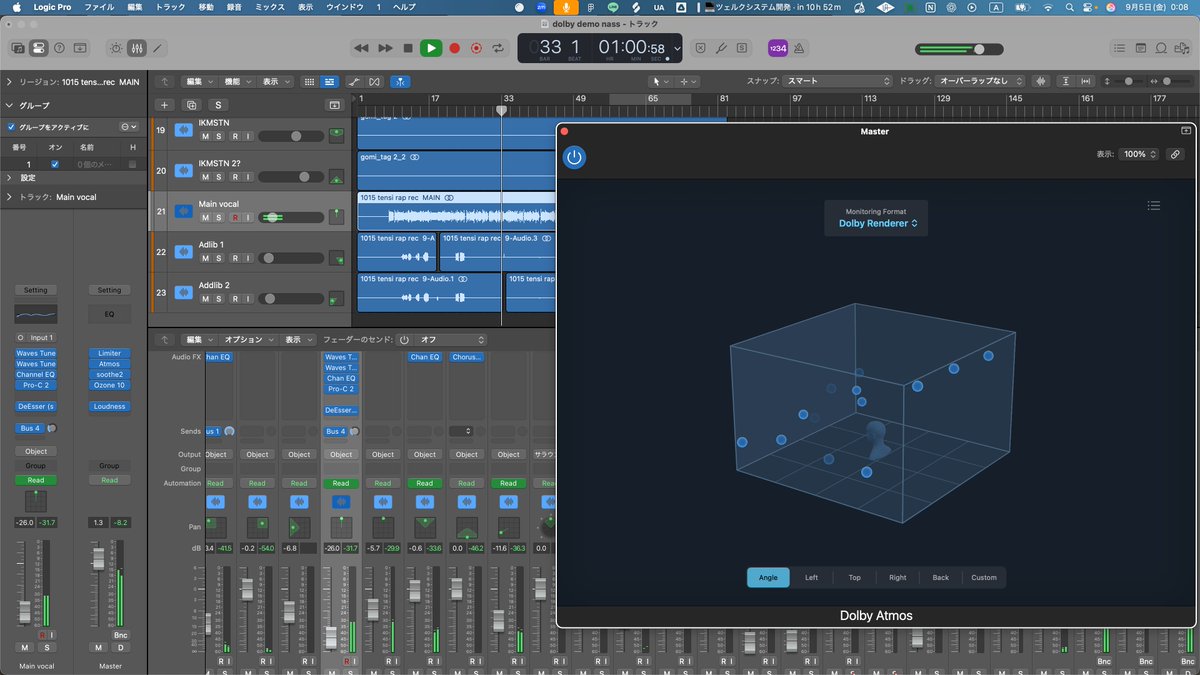
Task: Click the green Play button
Action: tap(431, 47)
